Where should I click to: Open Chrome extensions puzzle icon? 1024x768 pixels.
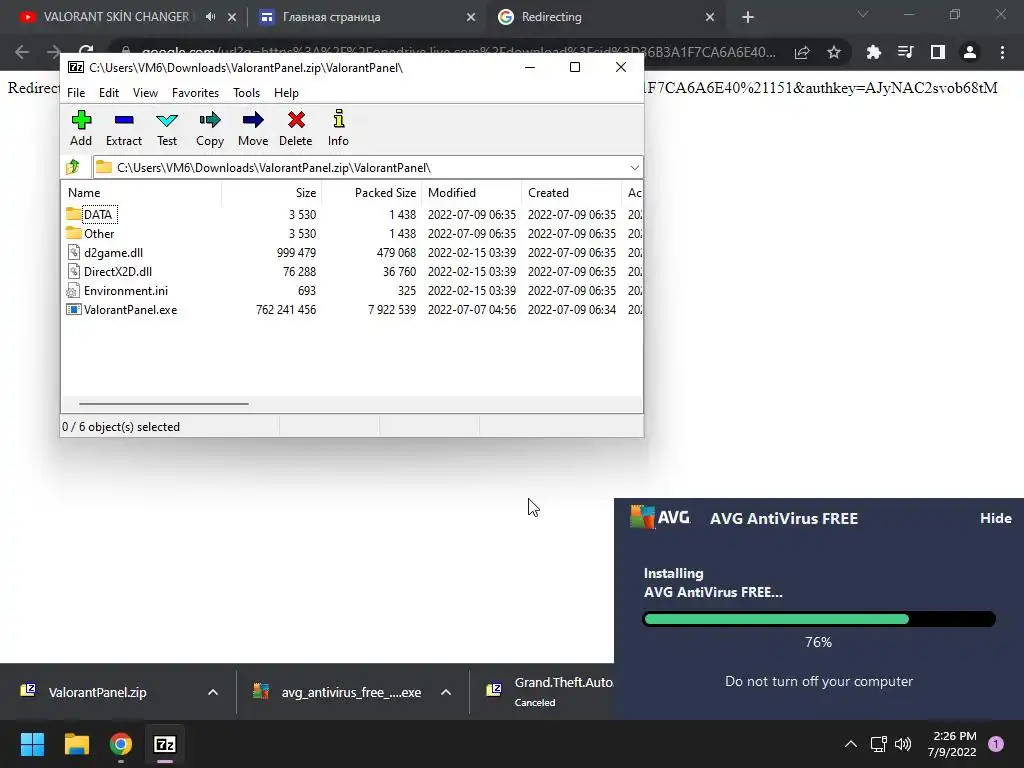pyautogui.click(x=873, y=52)
